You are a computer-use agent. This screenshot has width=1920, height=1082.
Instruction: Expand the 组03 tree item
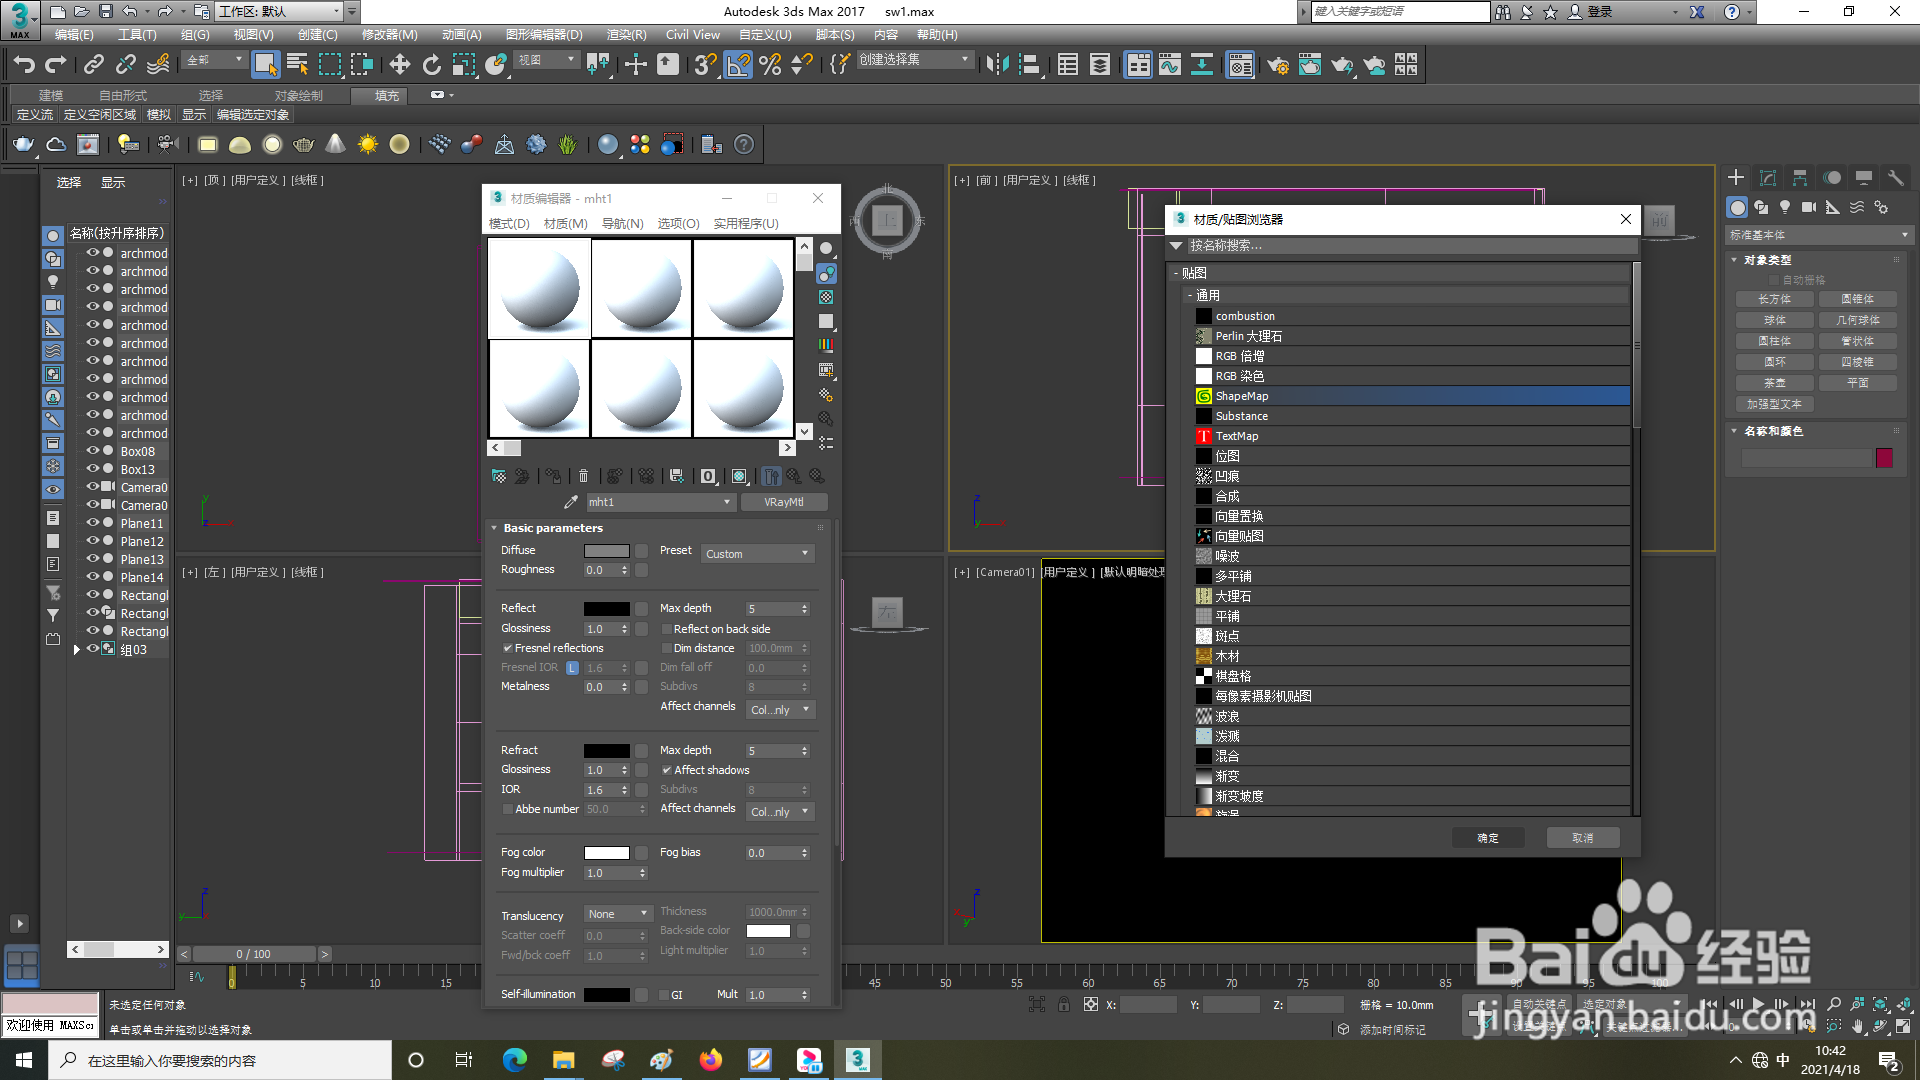[x=77, y=649]
